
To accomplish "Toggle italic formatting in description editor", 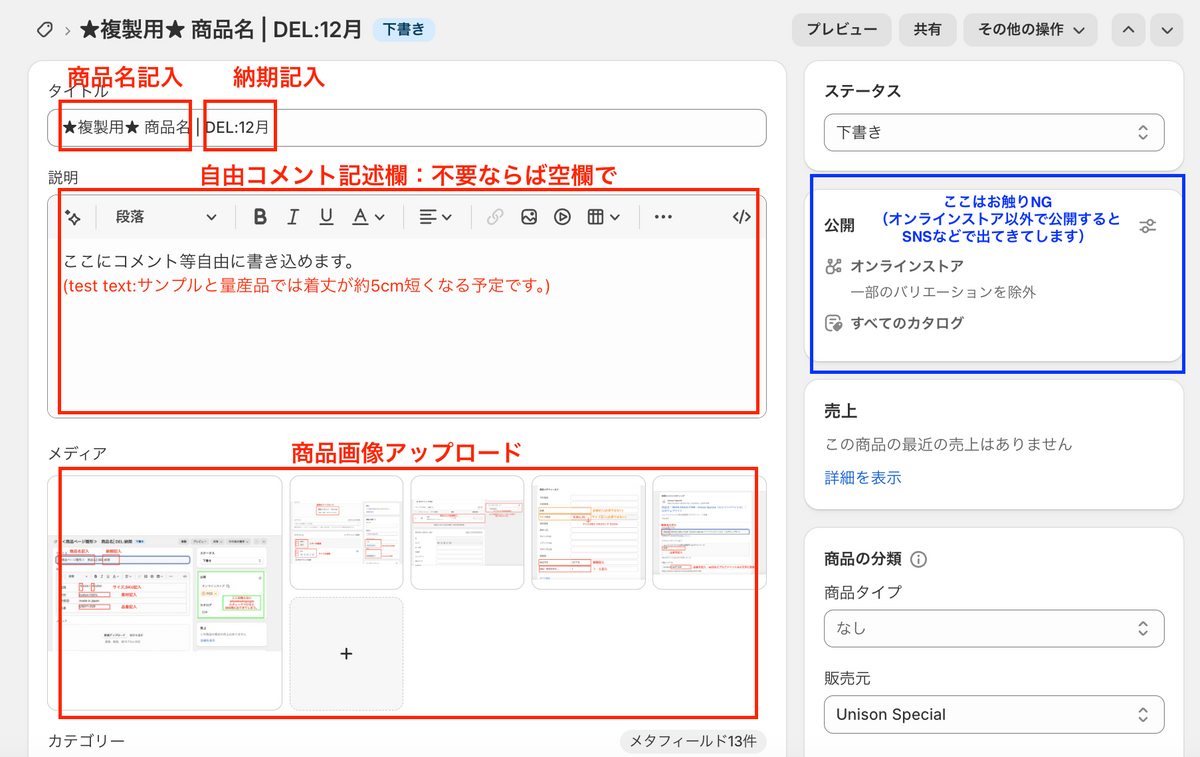I will pos(293,217).
